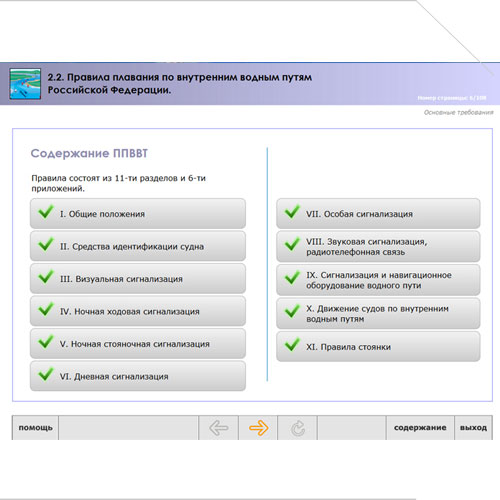The height and width of the screenshot is (500, 500).
Task: Open the содержание contents menu
Action: coord(420,428)
